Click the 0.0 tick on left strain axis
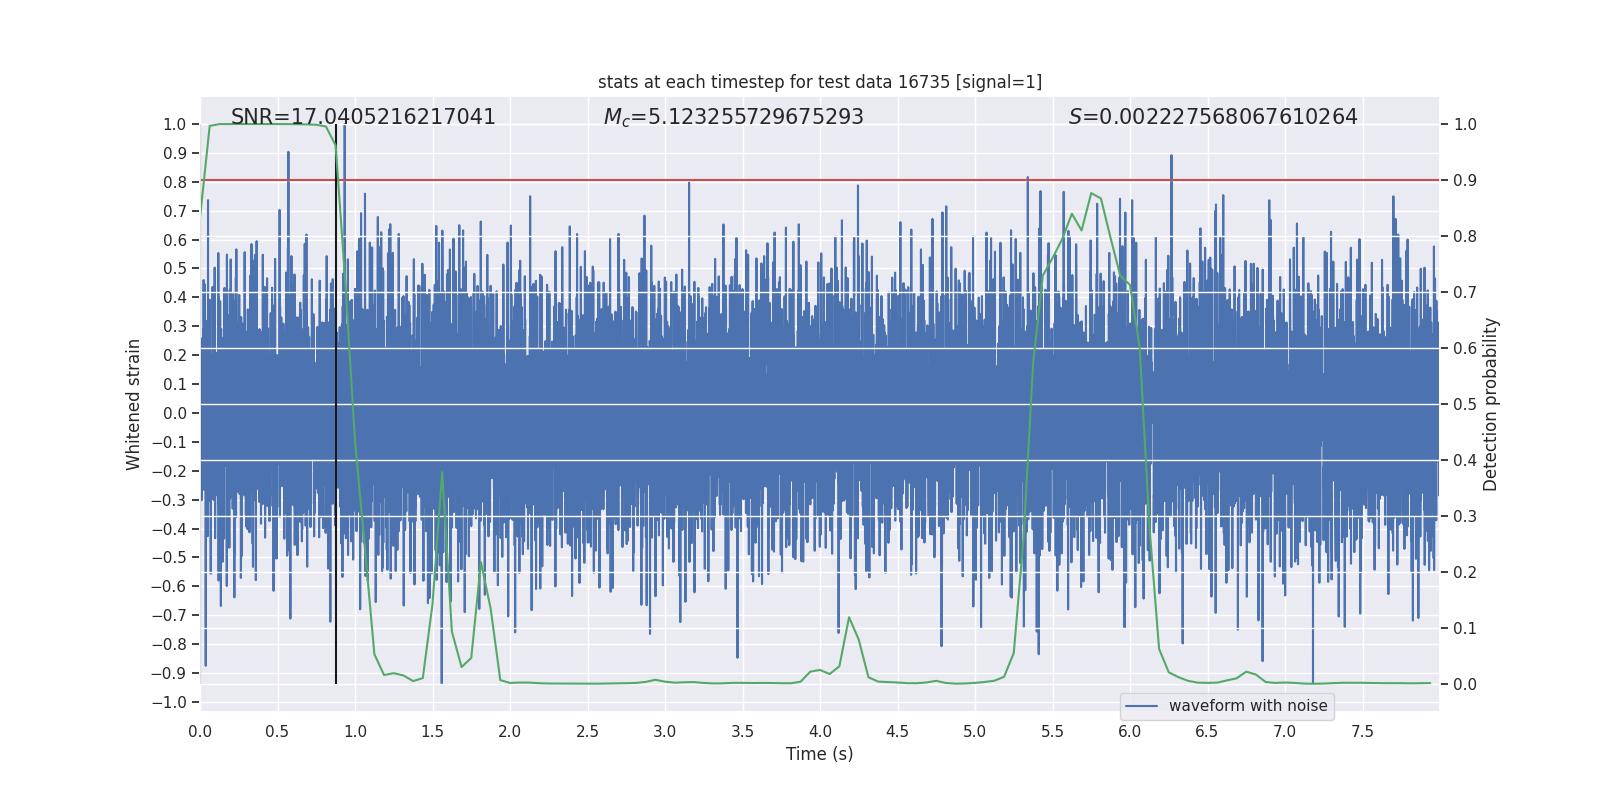 (174, 413)
